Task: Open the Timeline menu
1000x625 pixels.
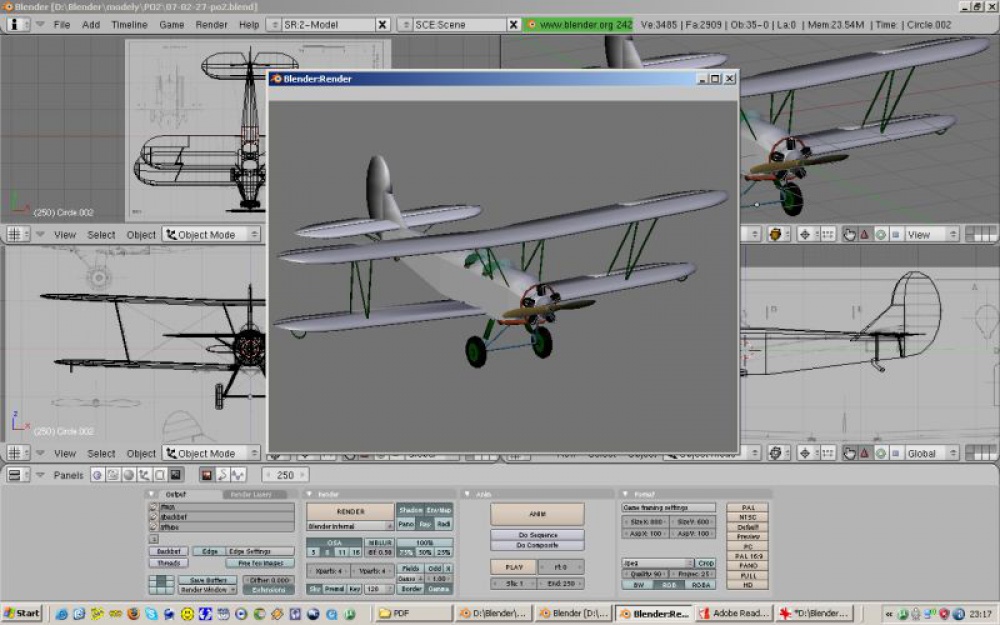Action: coord(129,25)
